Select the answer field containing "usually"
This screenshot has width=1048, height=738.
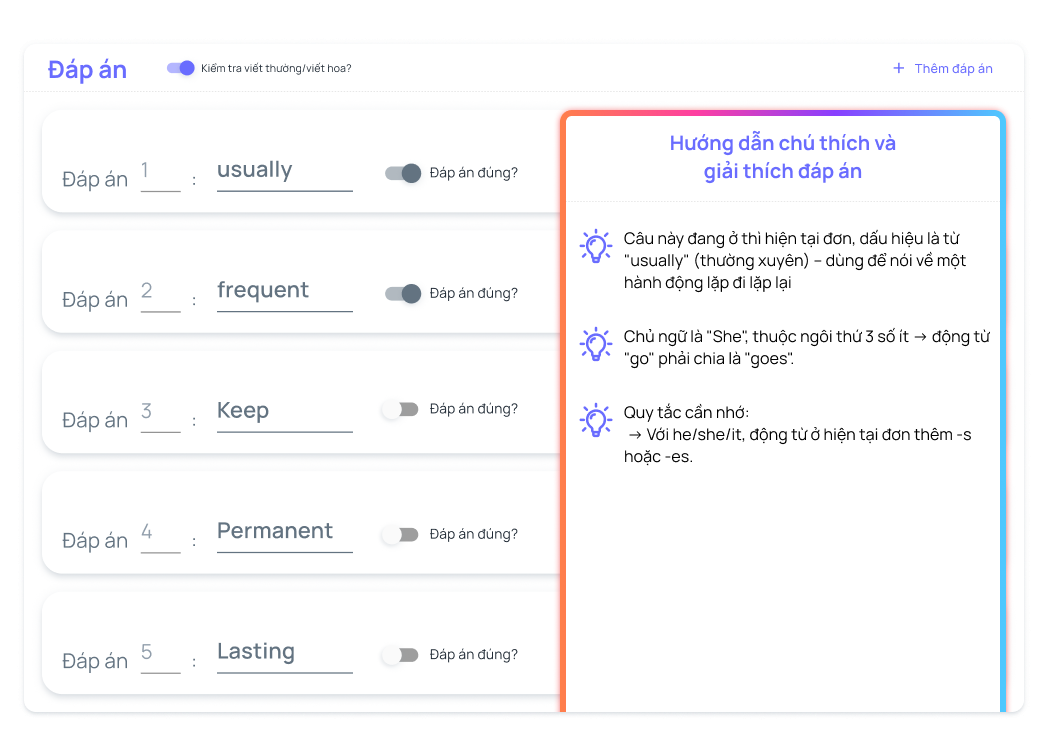[x=284, y=172]
